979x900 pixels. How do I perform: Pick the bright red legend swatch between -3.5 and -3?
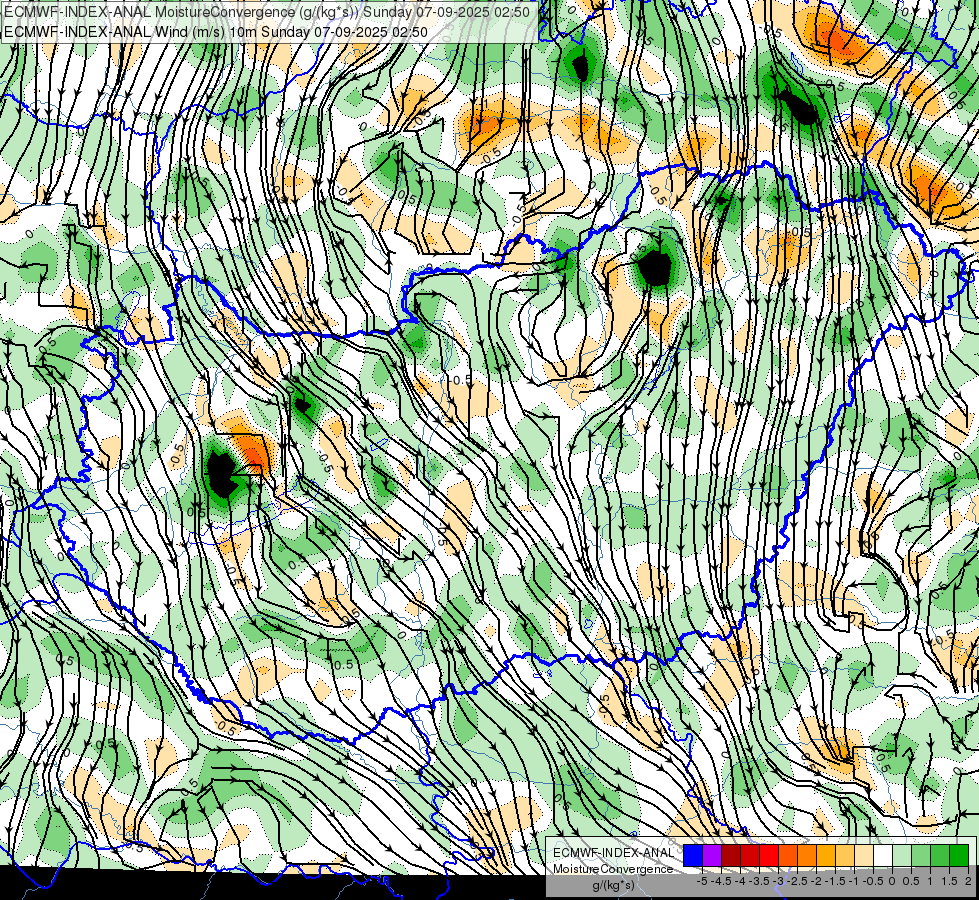click(x=769, y=856)
